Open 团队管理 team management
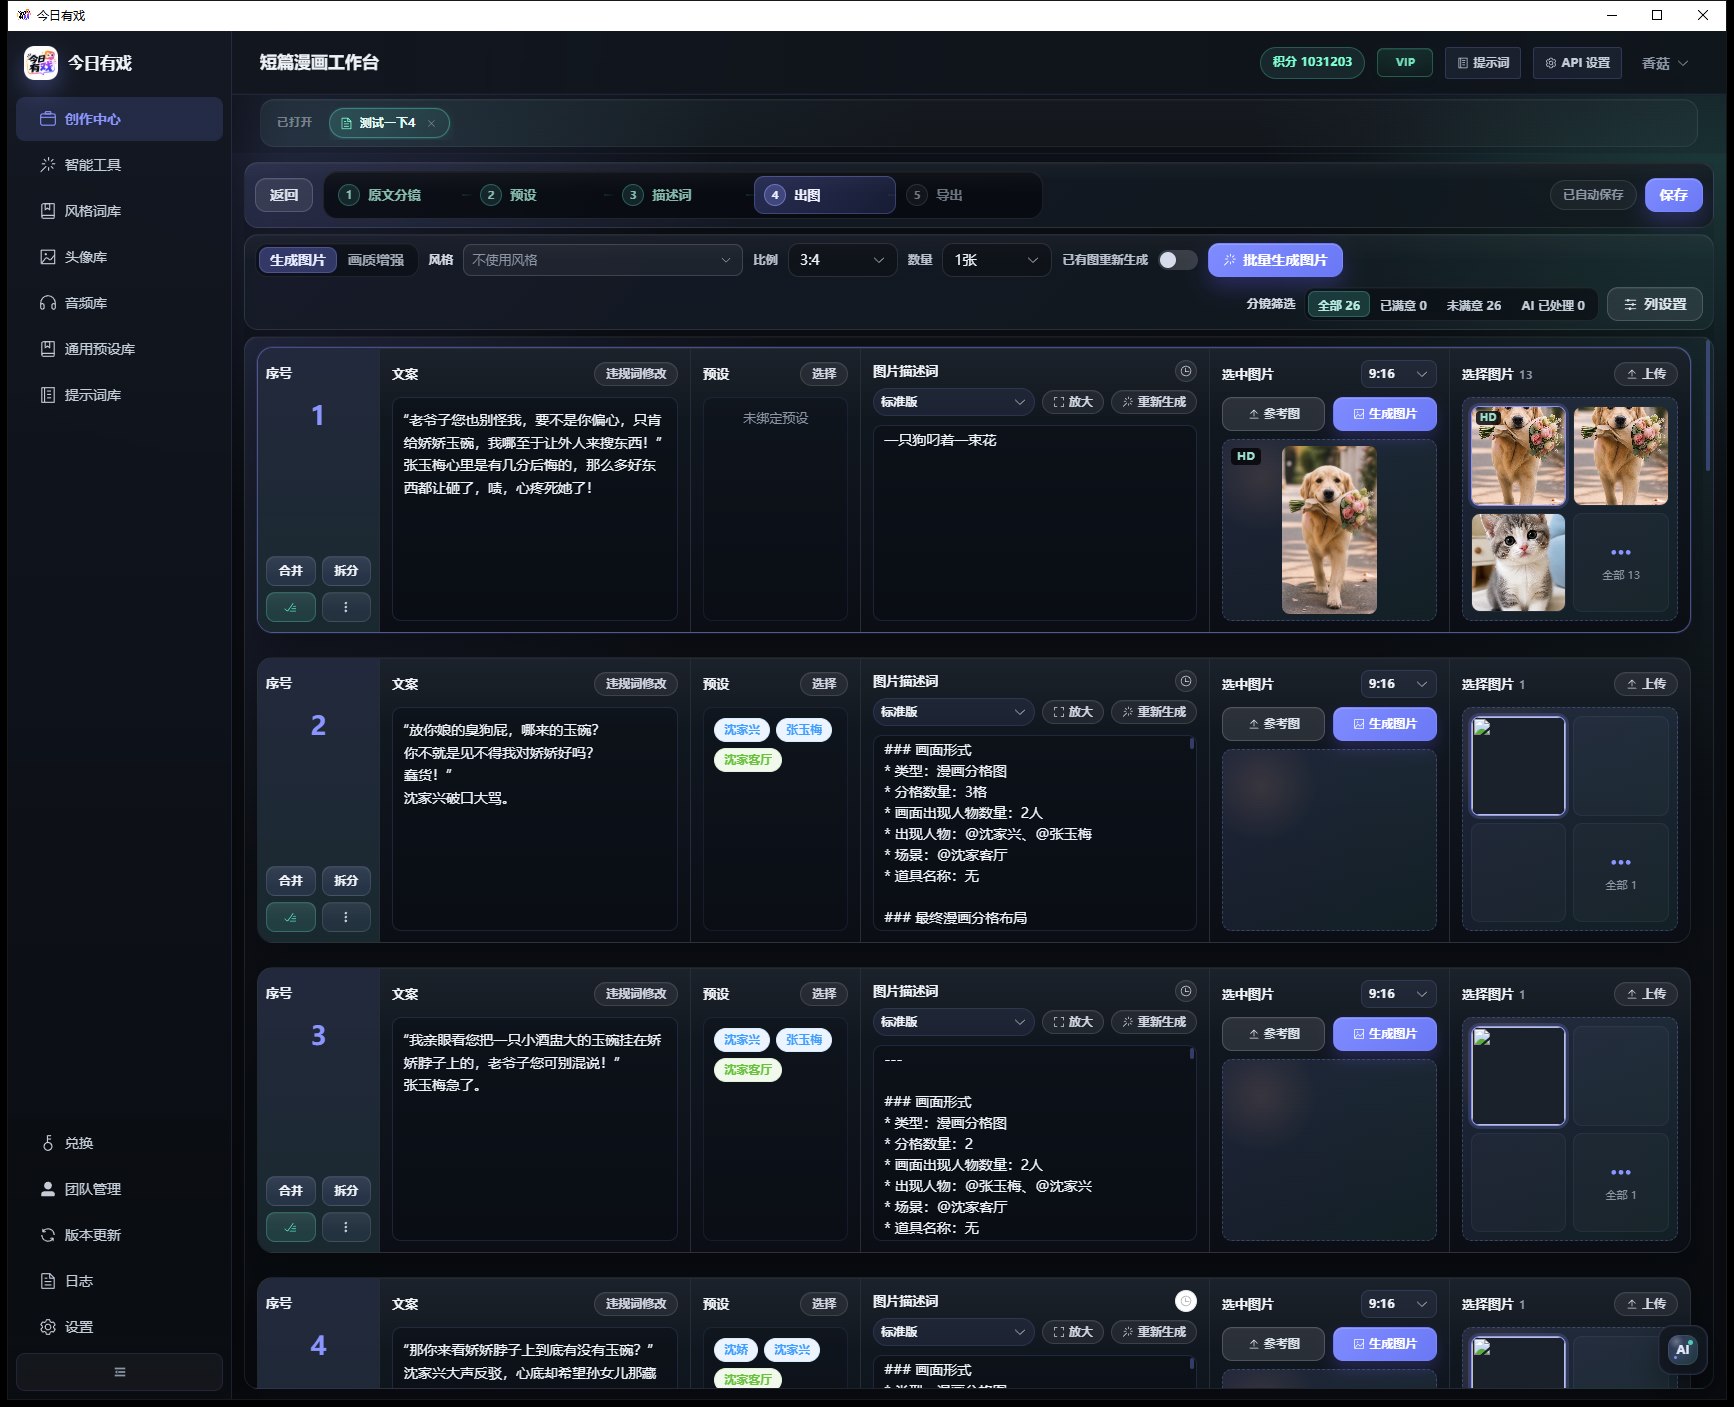 point(119,1189)
